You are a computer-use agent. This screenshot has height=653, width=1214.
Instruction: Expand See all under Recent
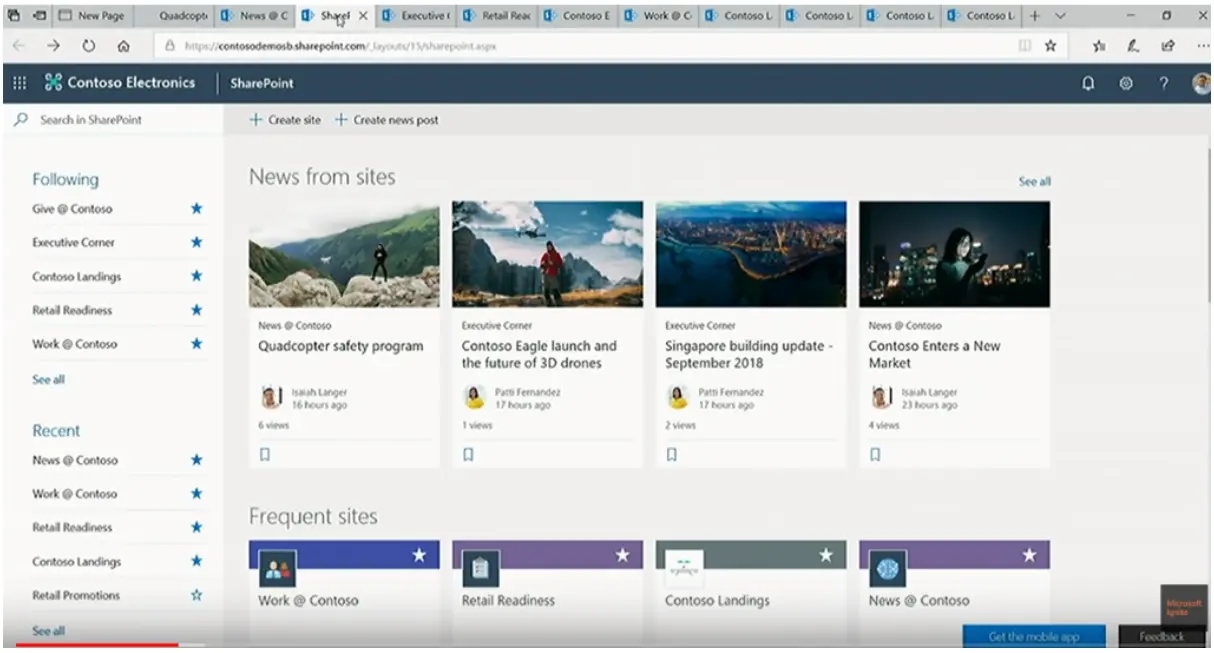tap(48, 631)
